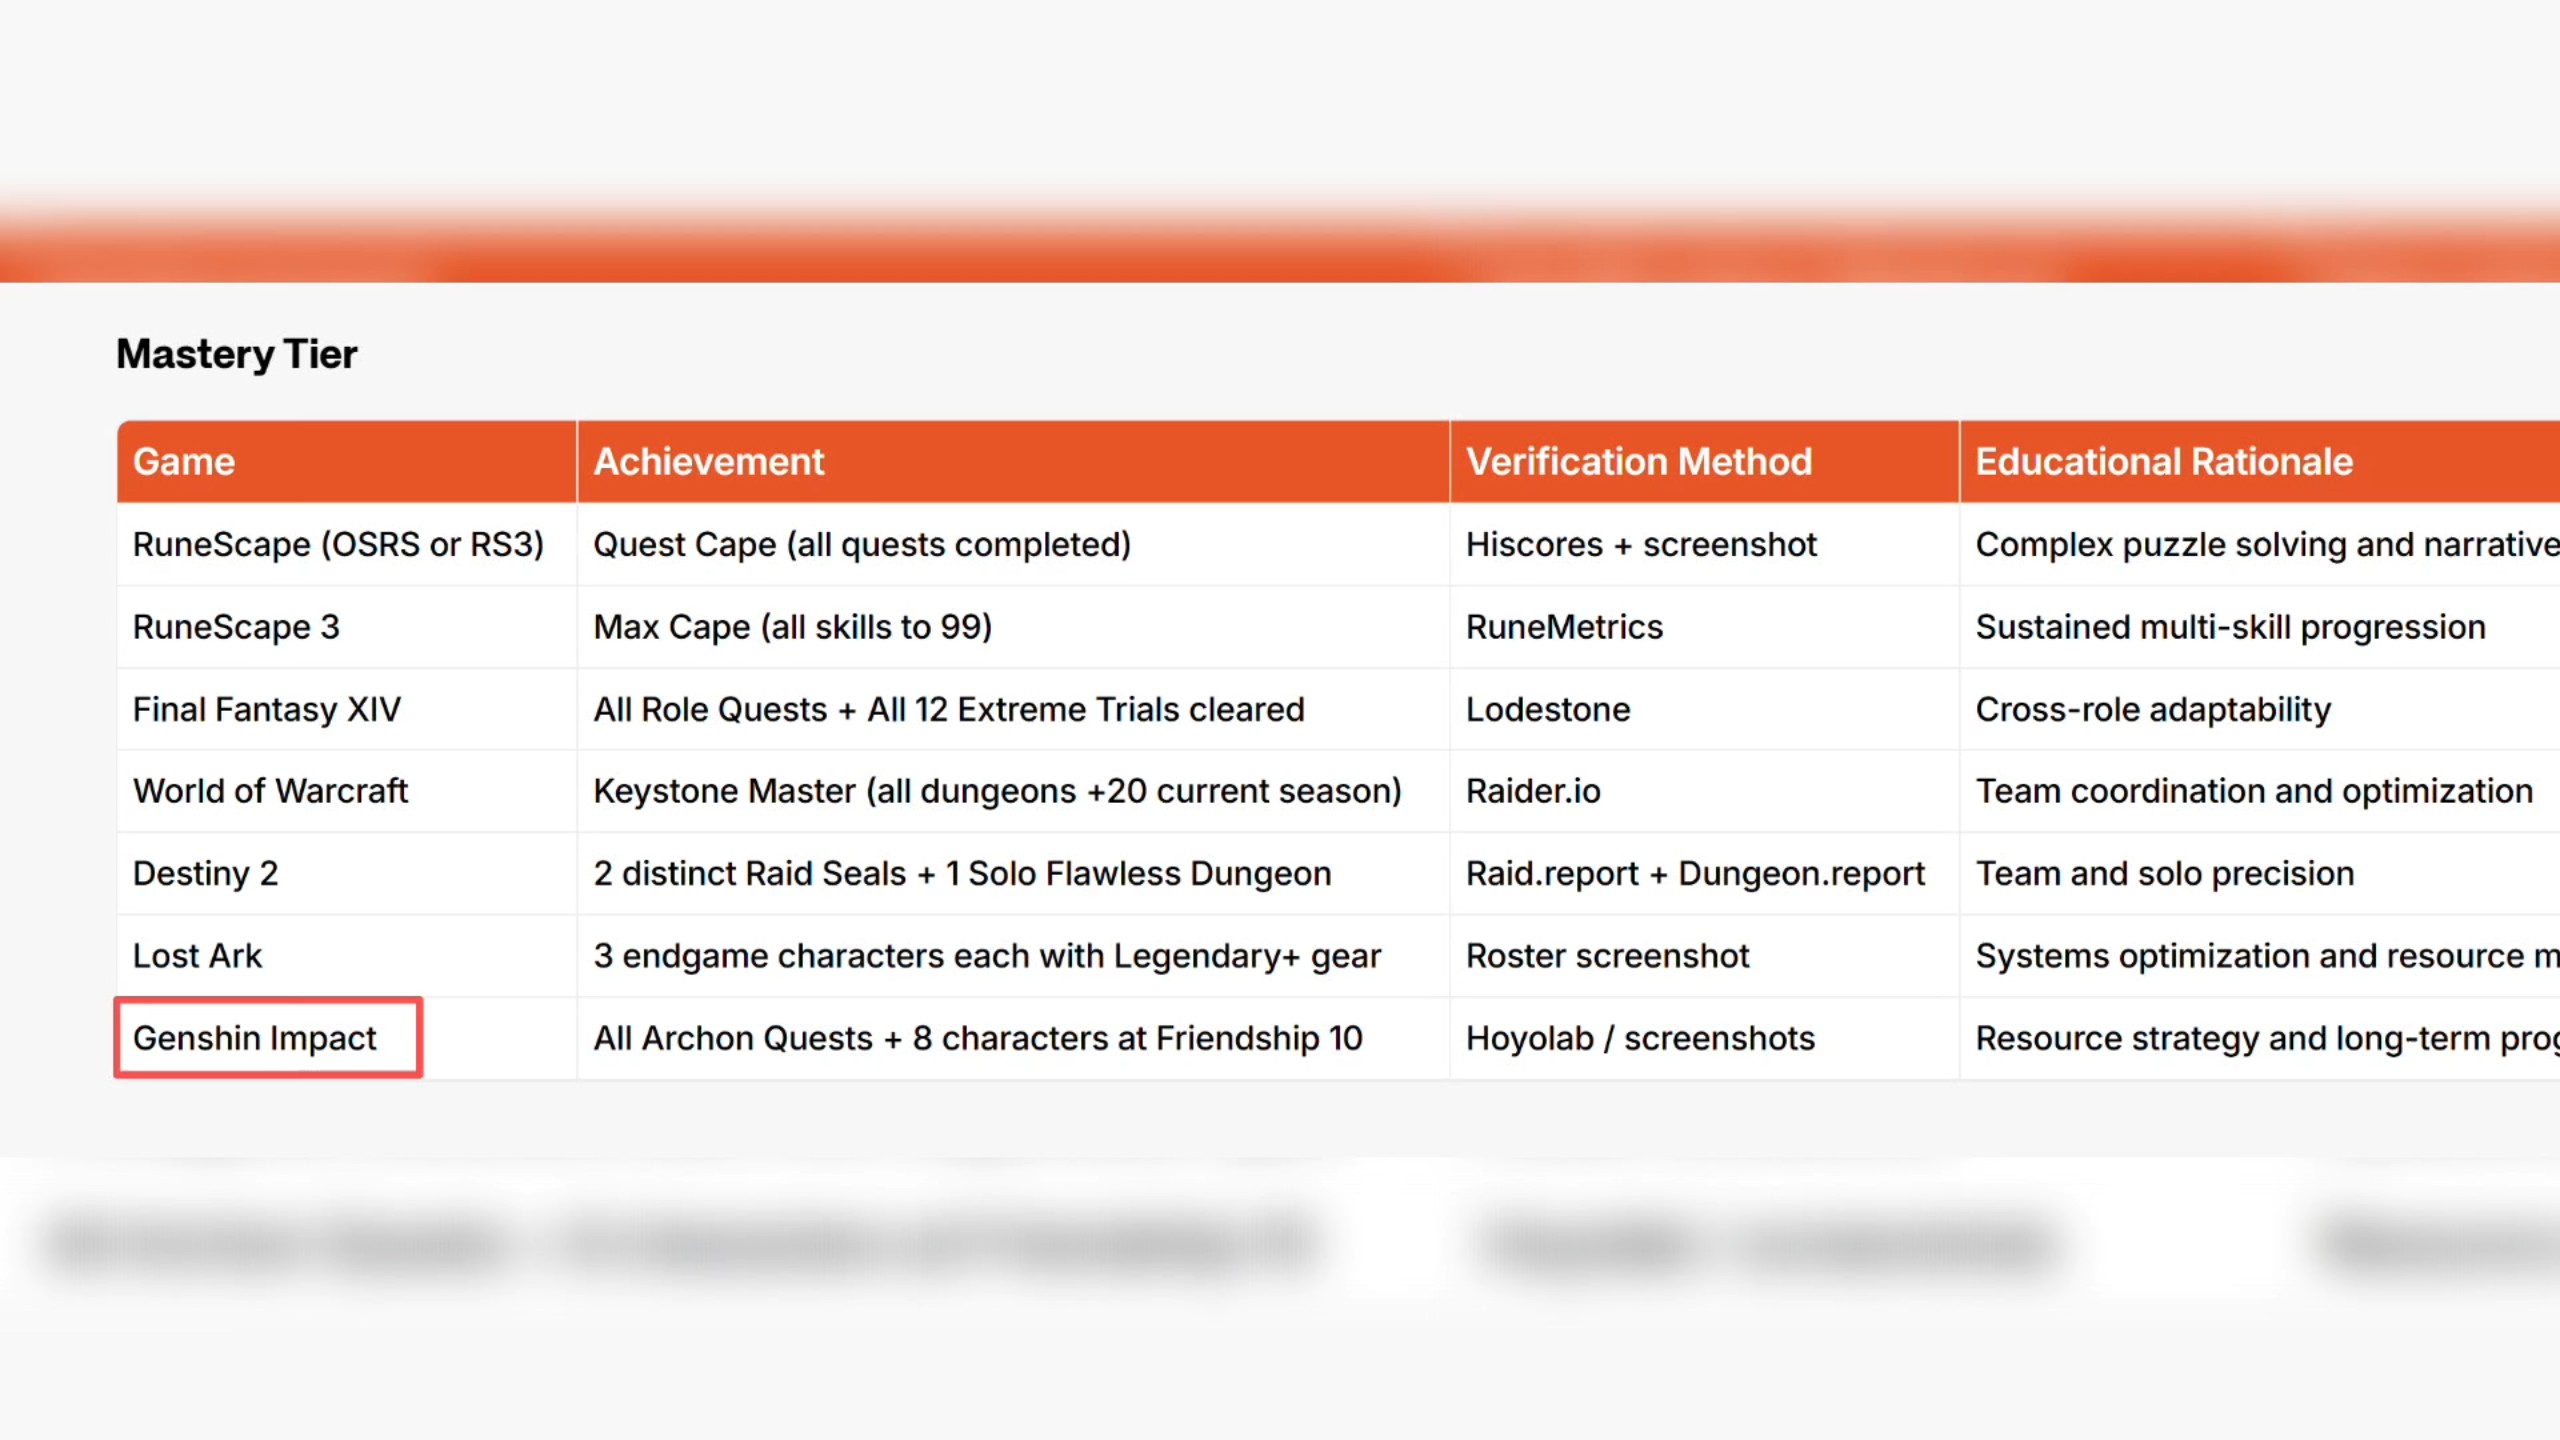Image resolution: width=2560 pixels, height=1440 pixels.
Task: Click the World of Warcraft cell
Action: 347,791
